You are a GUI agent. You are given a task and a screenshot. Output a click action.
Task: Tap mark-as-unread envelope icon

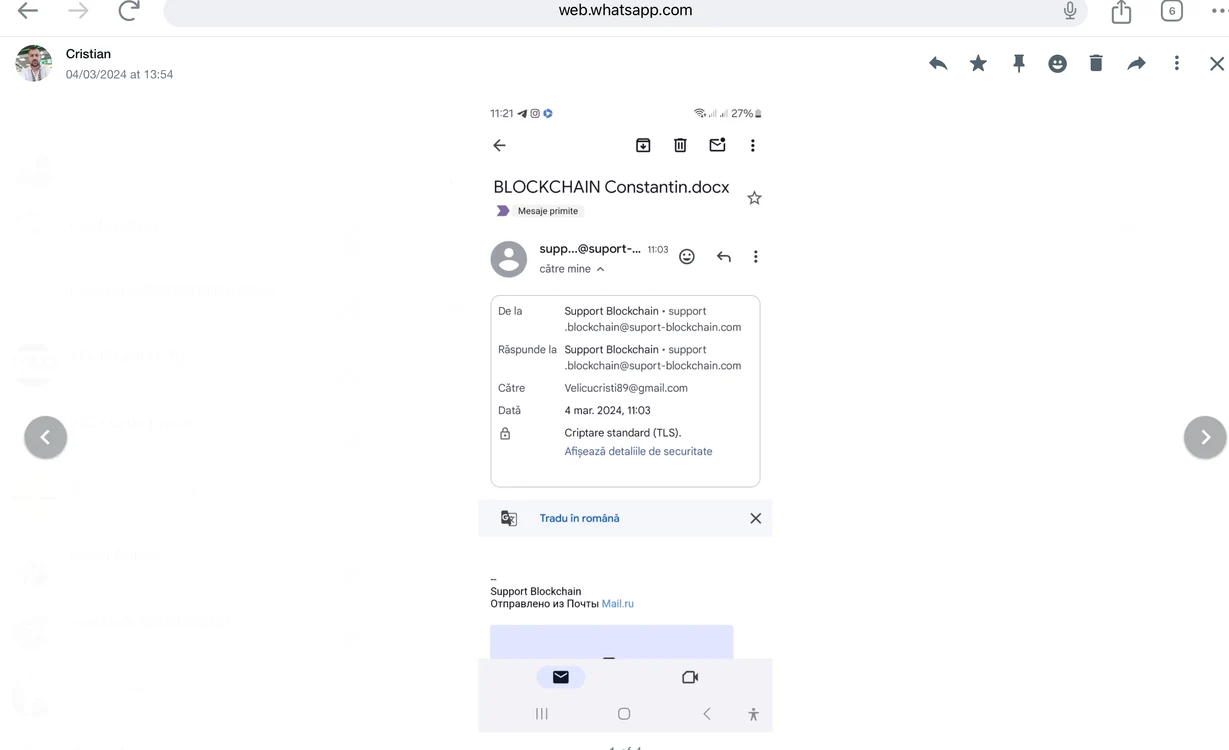(717, 145)
